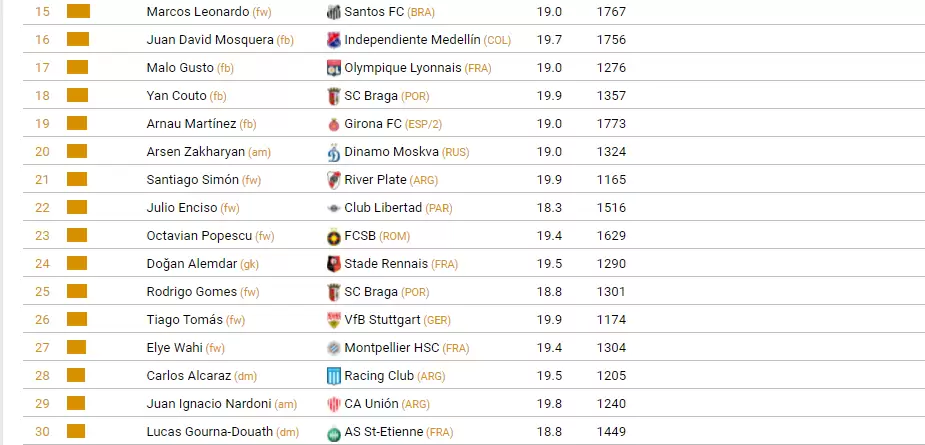Viewport: 925px width, 445px height.
Task: Click rank number 27 for Elye Wahi
Action: click(42, 348)
